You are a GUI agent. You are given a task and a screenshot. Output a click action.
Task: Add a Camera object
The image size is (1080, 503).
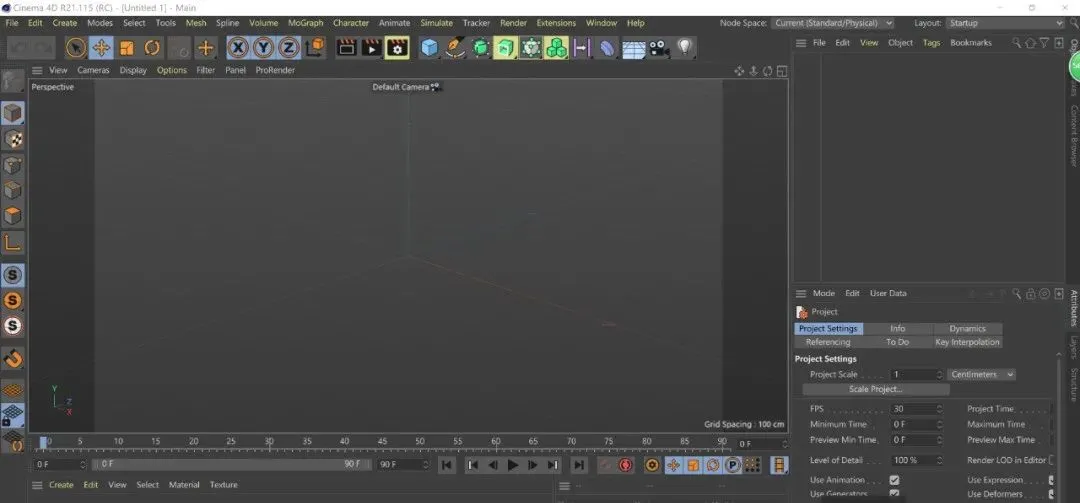pyautogui.click(x=659, y=48)
